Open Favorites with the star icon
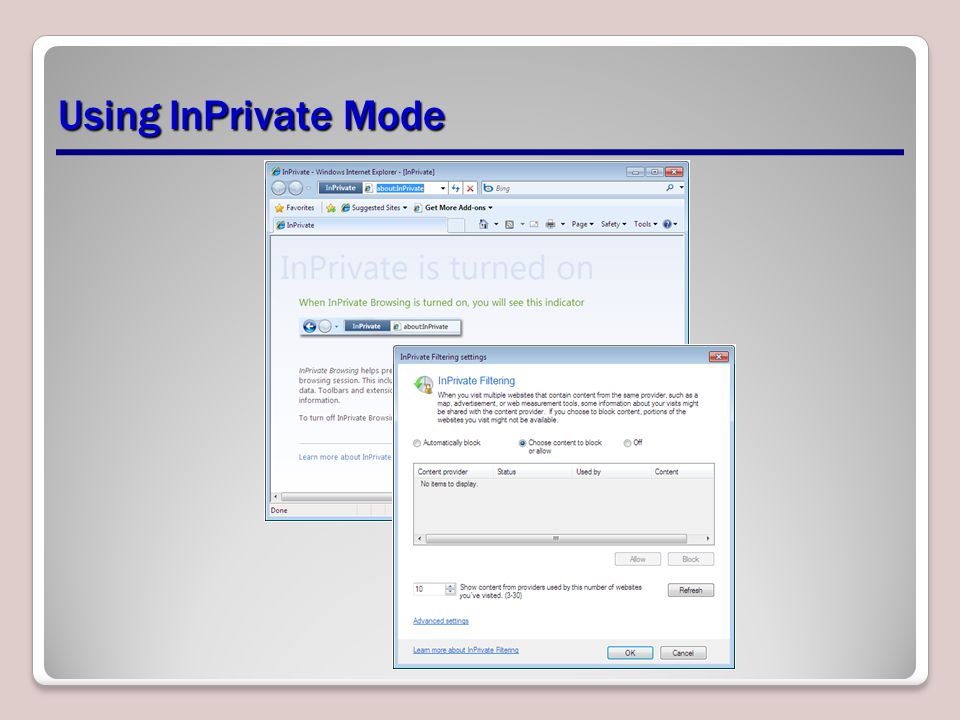 279,208
